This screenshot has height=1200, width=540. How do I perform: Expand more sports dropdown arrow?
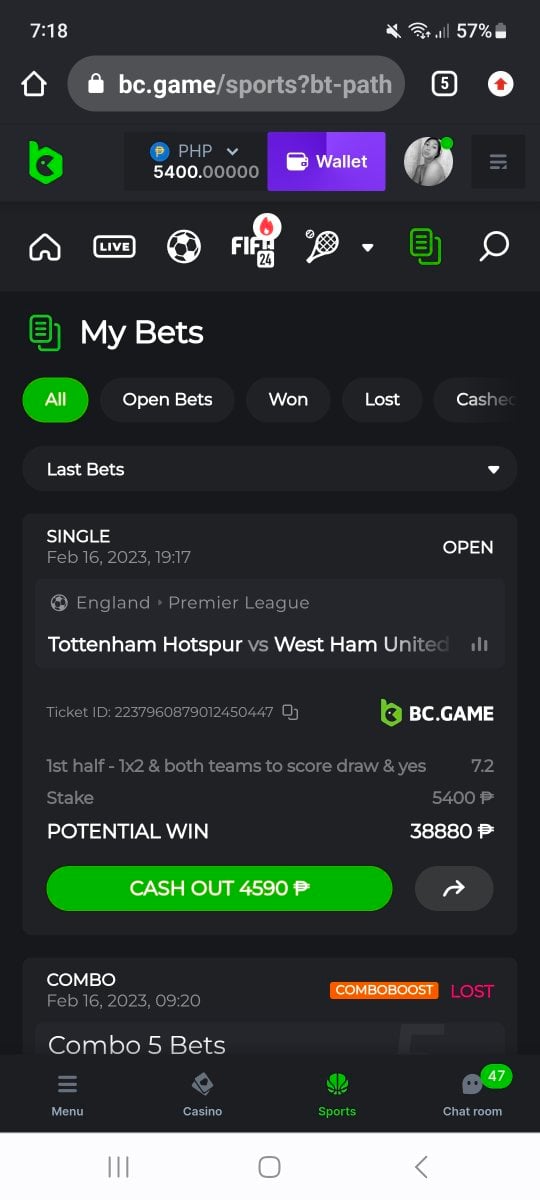367,247
